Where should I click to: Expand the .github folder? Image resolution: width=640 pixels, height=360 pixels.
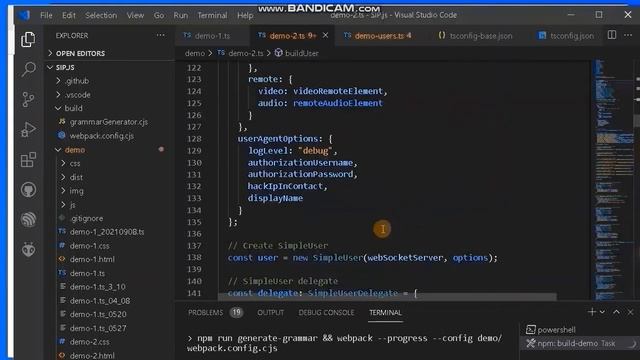coord(77,81)
